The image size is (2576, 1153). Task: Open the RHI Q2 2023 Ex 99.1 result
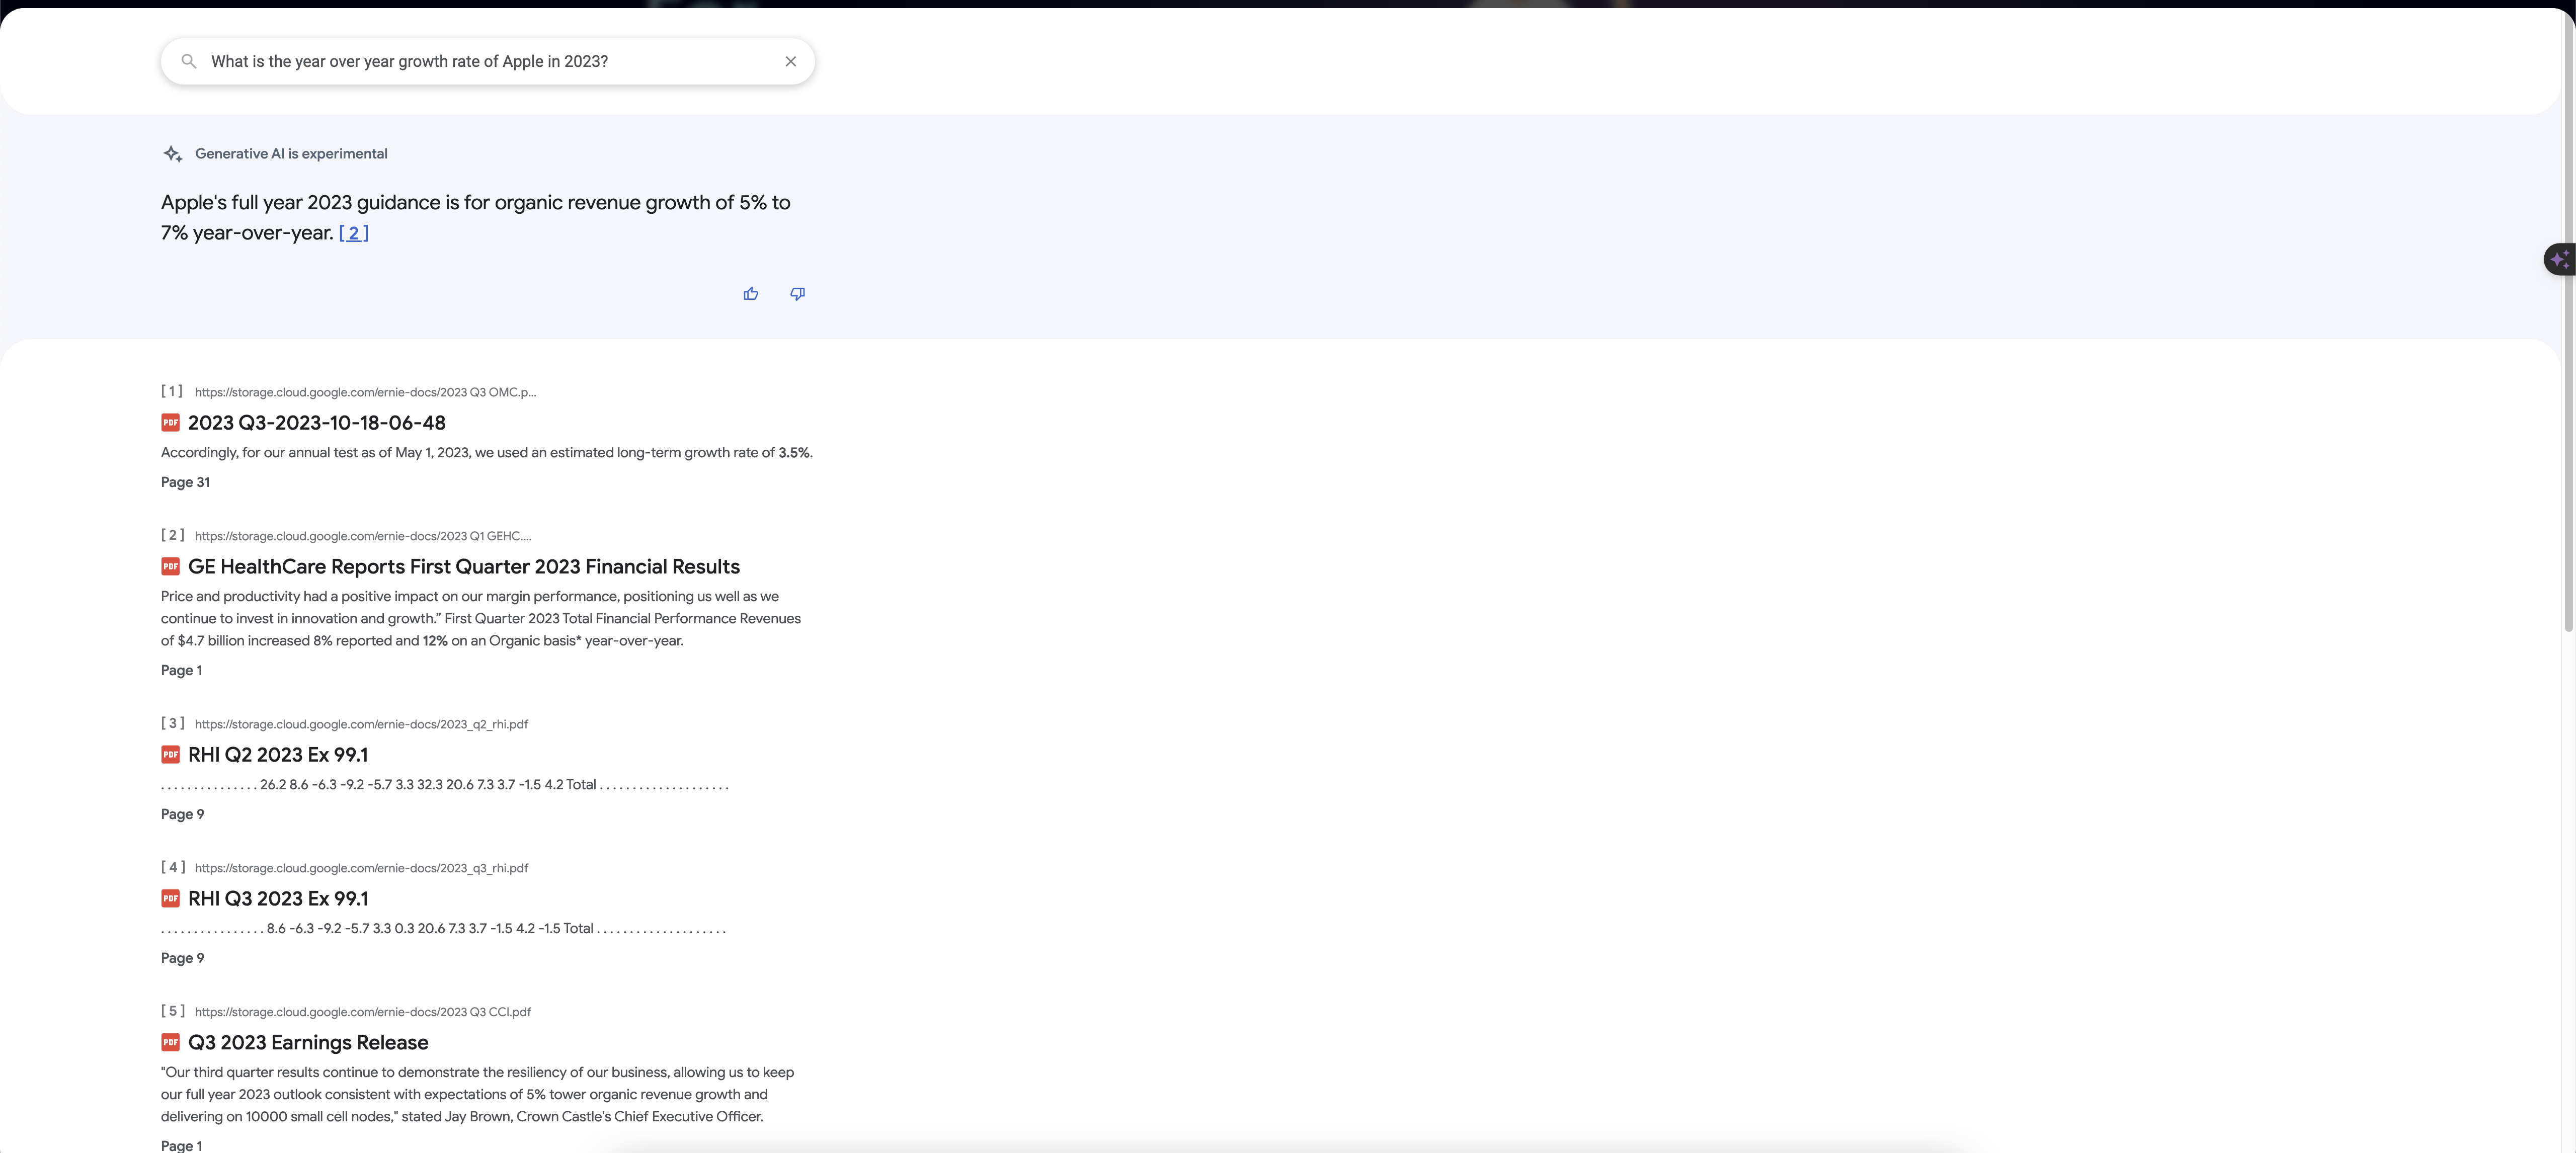(x=277, y=755)
